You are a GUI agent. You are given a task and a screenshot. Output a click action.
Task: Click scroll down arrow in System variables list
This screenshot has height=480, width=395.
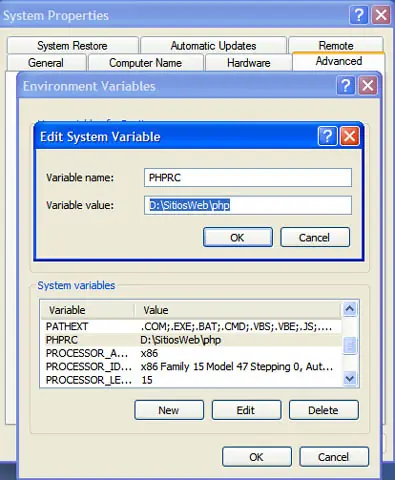pyautogui.click(x=350, y=379)
